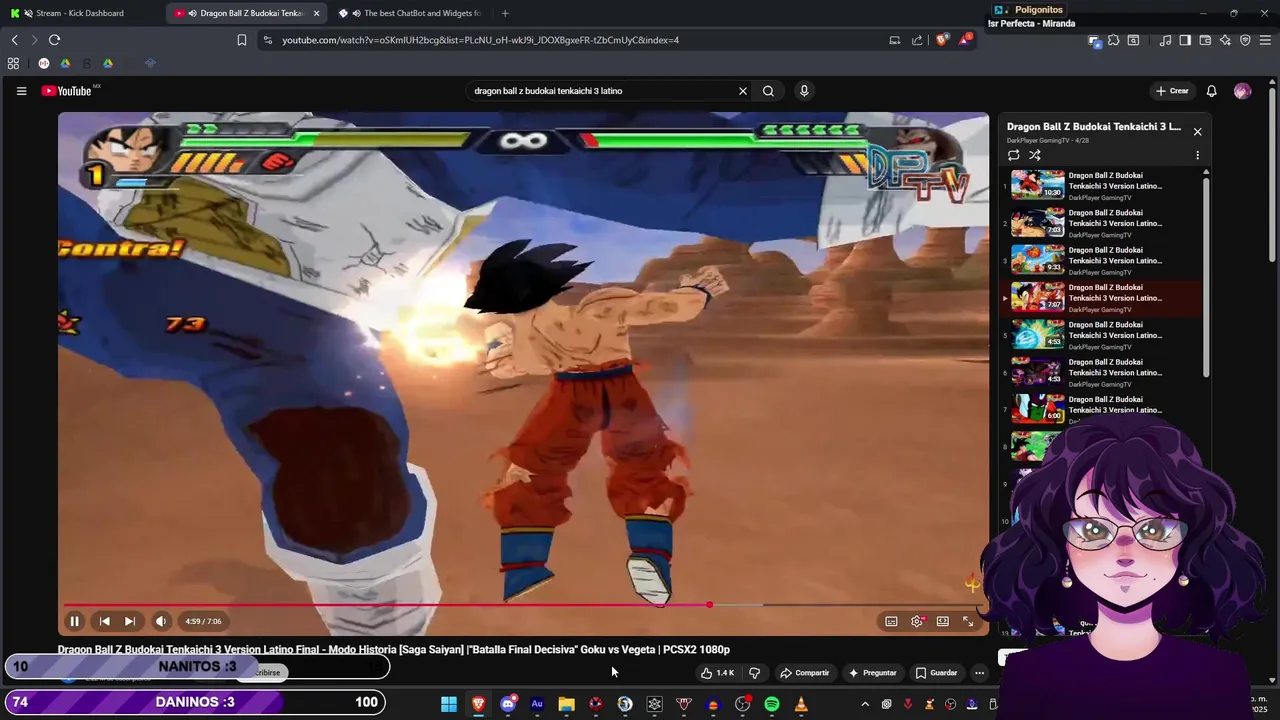Toggle subtitles on the video player

tap(891, 621)
